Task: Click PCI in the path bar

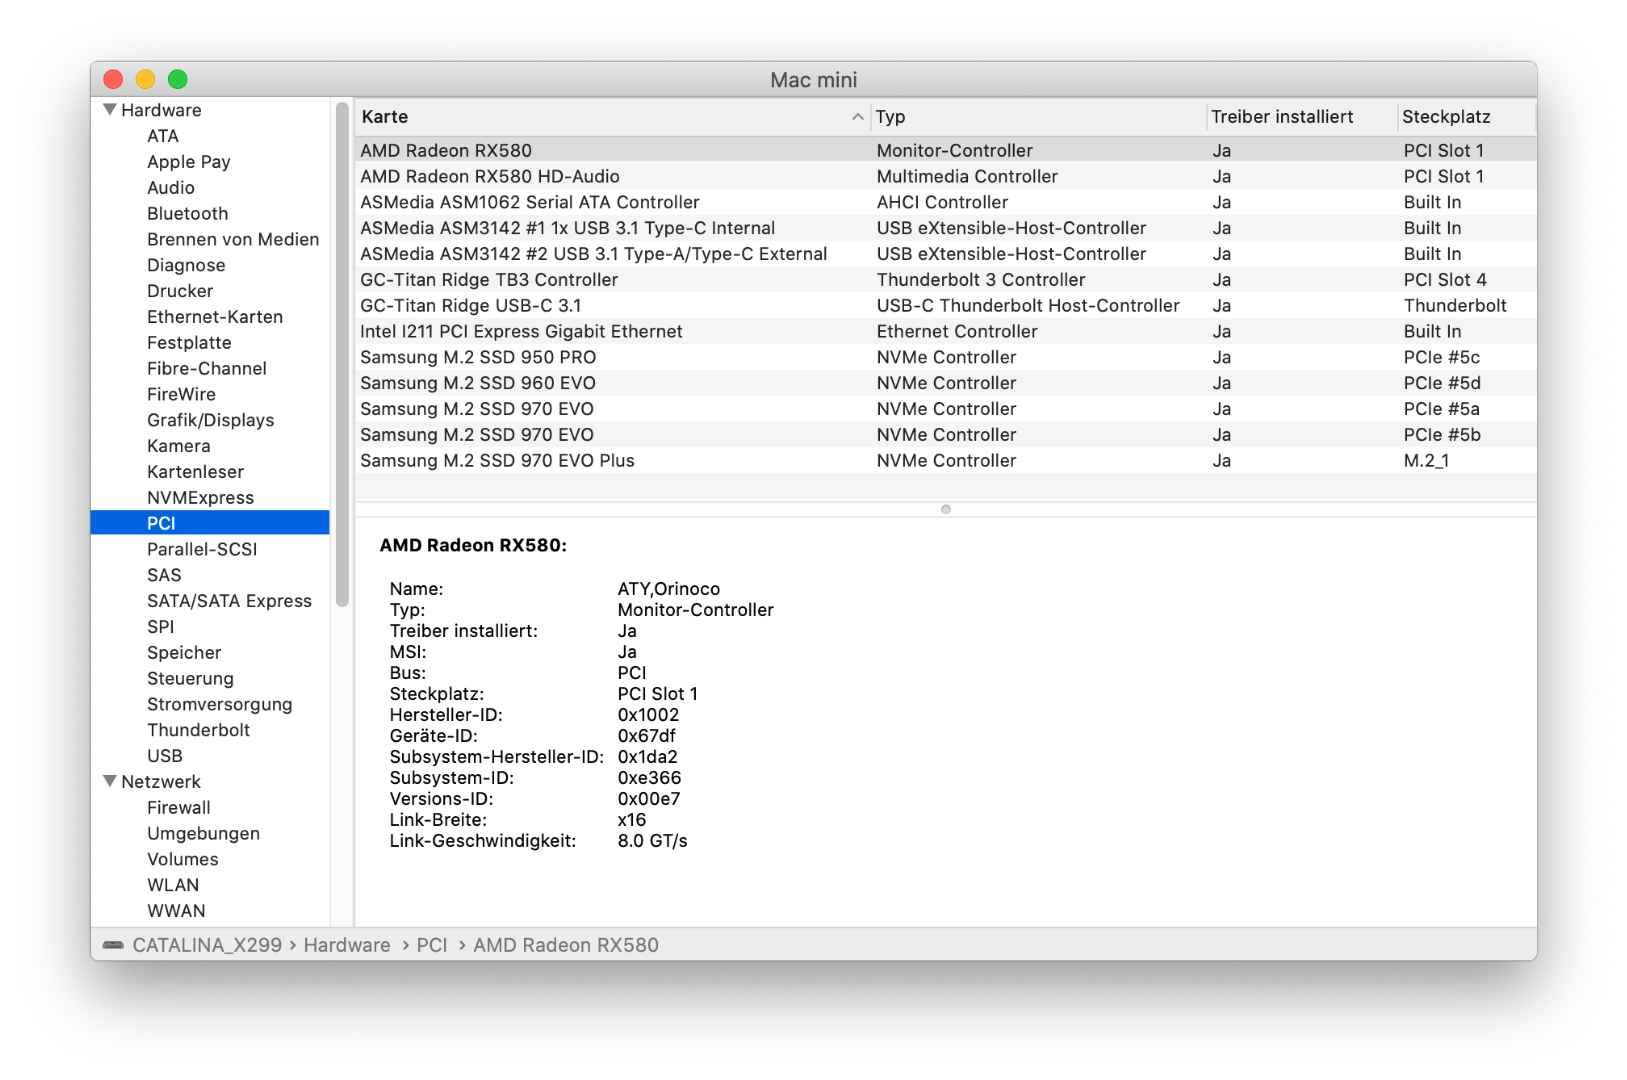Action: [432, 945]
